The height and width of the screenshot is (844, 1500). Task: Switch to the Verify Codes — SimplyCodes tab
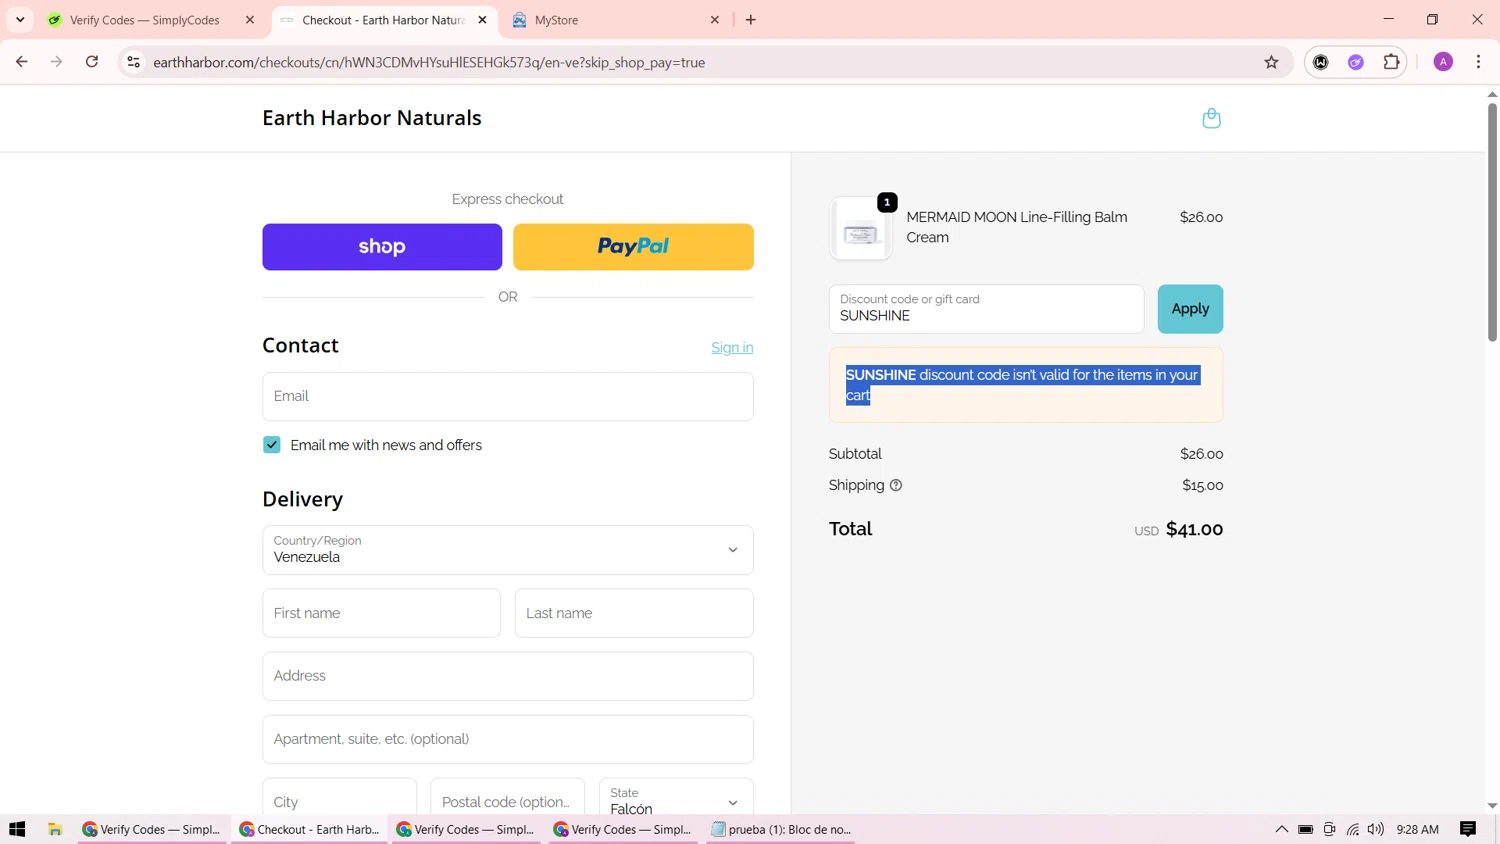(145, 20)
